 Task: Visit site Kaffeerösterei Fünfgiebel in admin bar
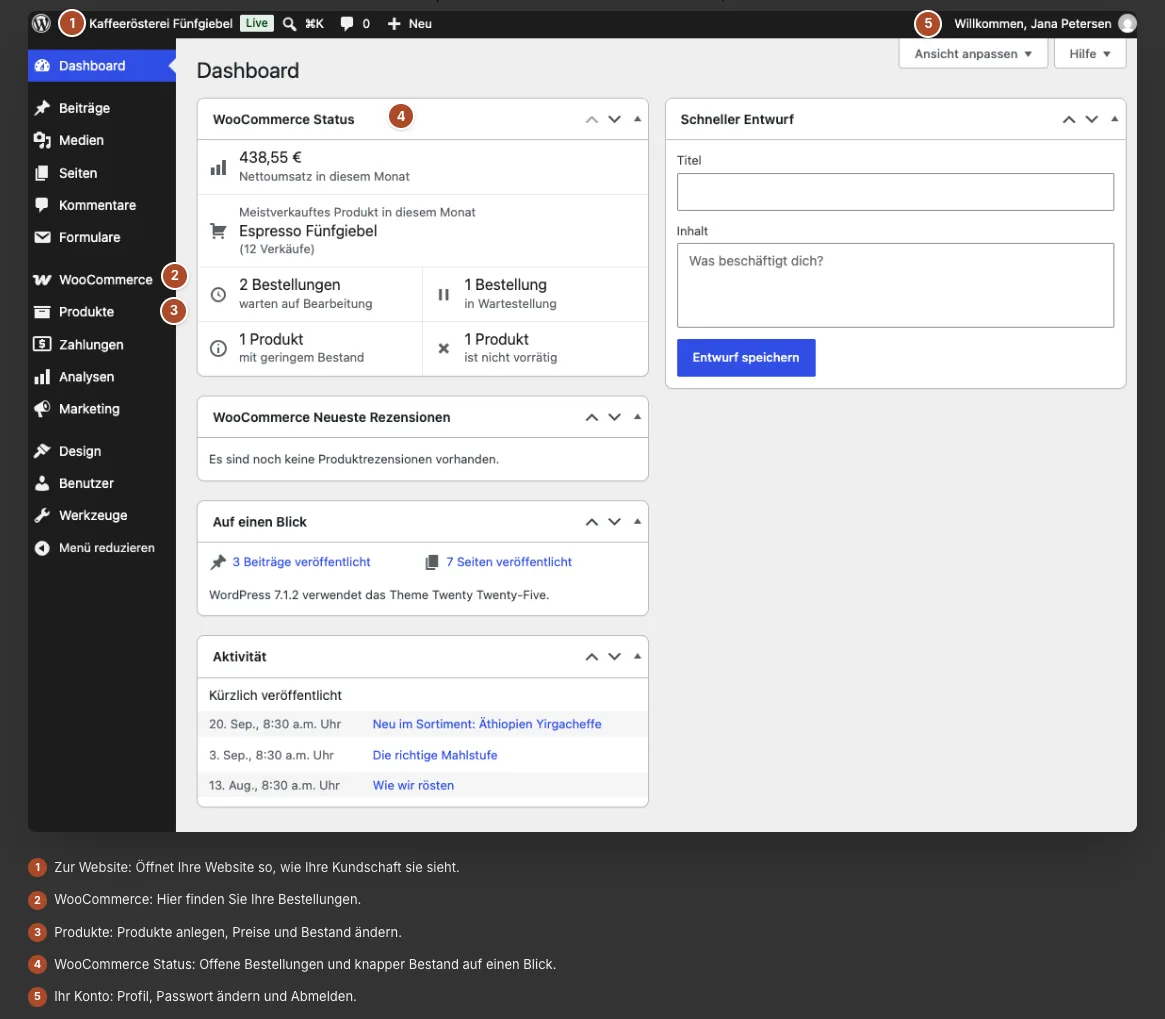[160, 24]
